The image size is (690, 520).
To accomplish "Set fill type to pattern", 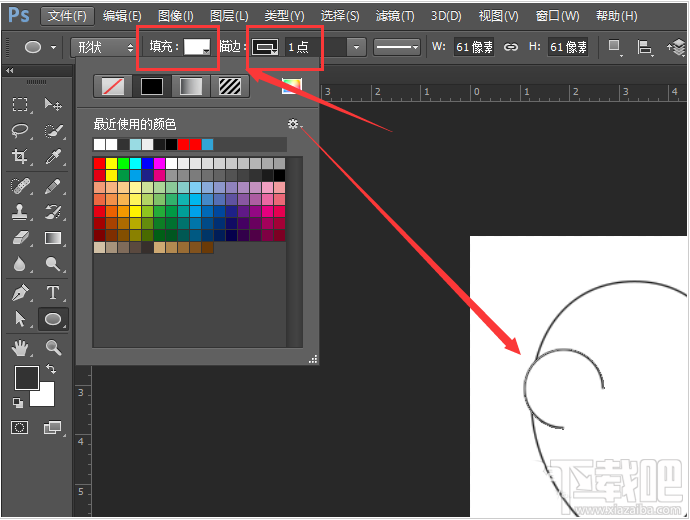I will click(230, 86).
